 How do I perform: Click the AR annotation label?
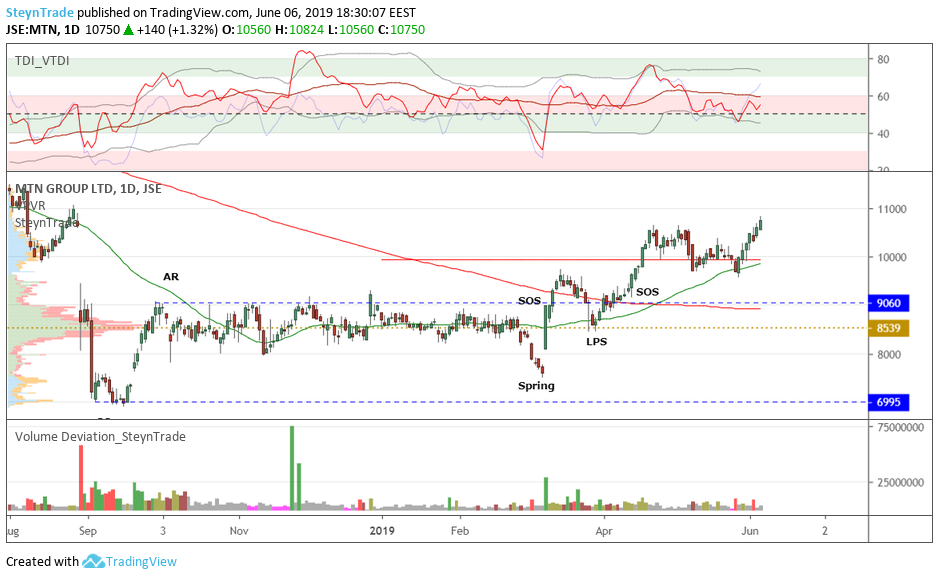click(x=171, y=277)
